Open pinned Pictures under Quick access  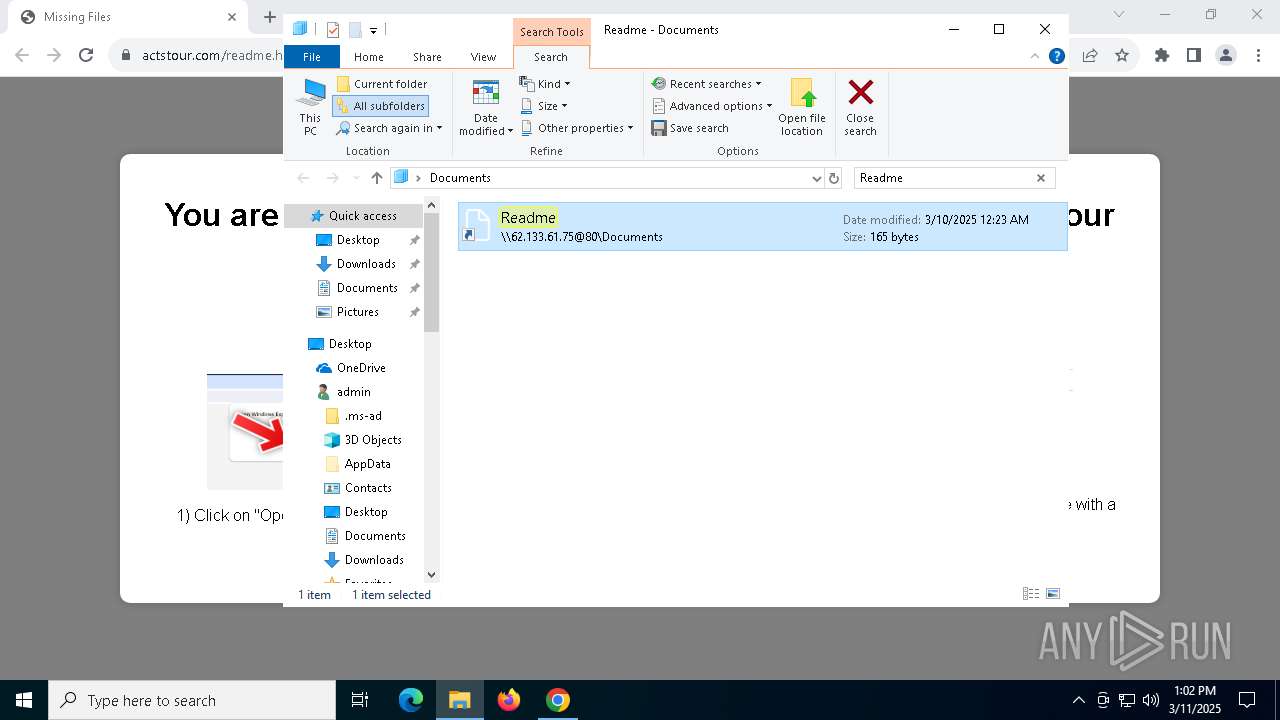click(358, 312)
